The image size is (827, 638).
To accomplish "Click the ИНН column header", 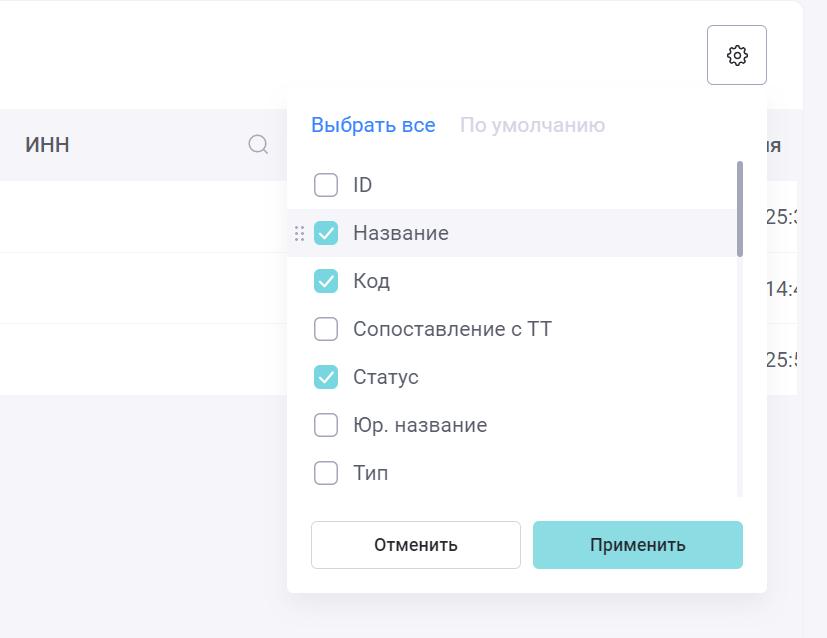I will 47,145.
